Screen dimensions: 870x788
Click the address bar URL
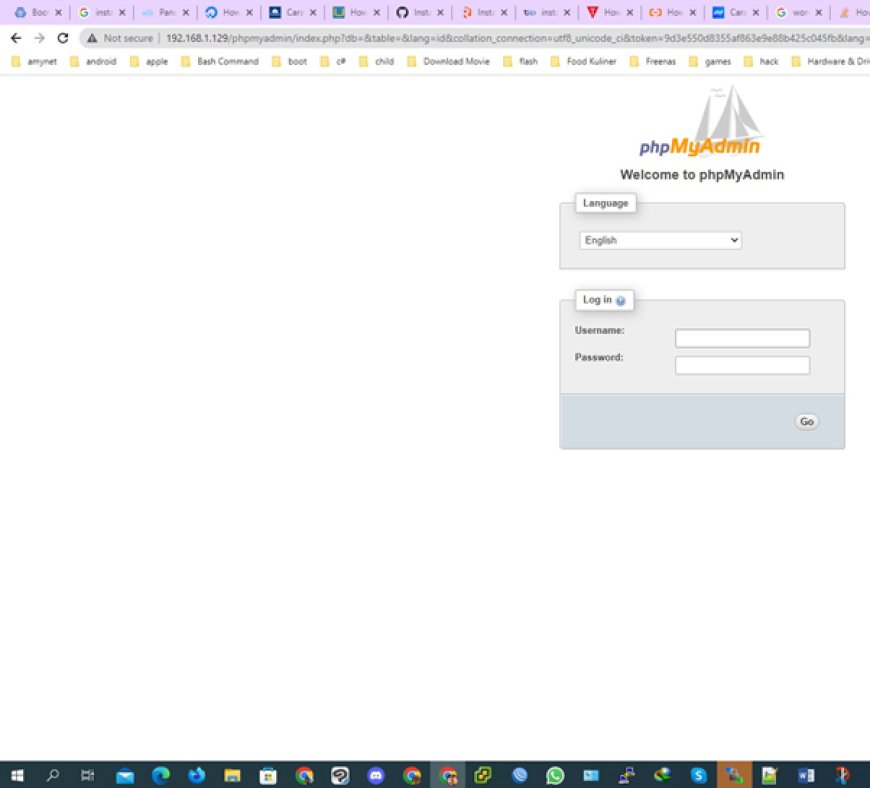516,38
